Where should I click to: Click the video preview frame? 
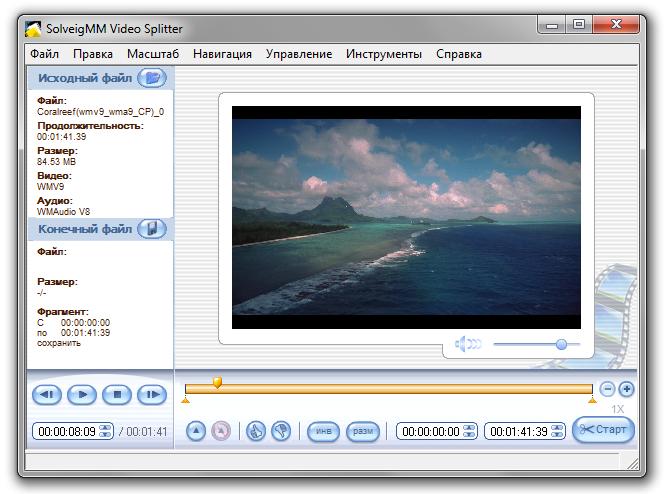(x=406, y=217)
